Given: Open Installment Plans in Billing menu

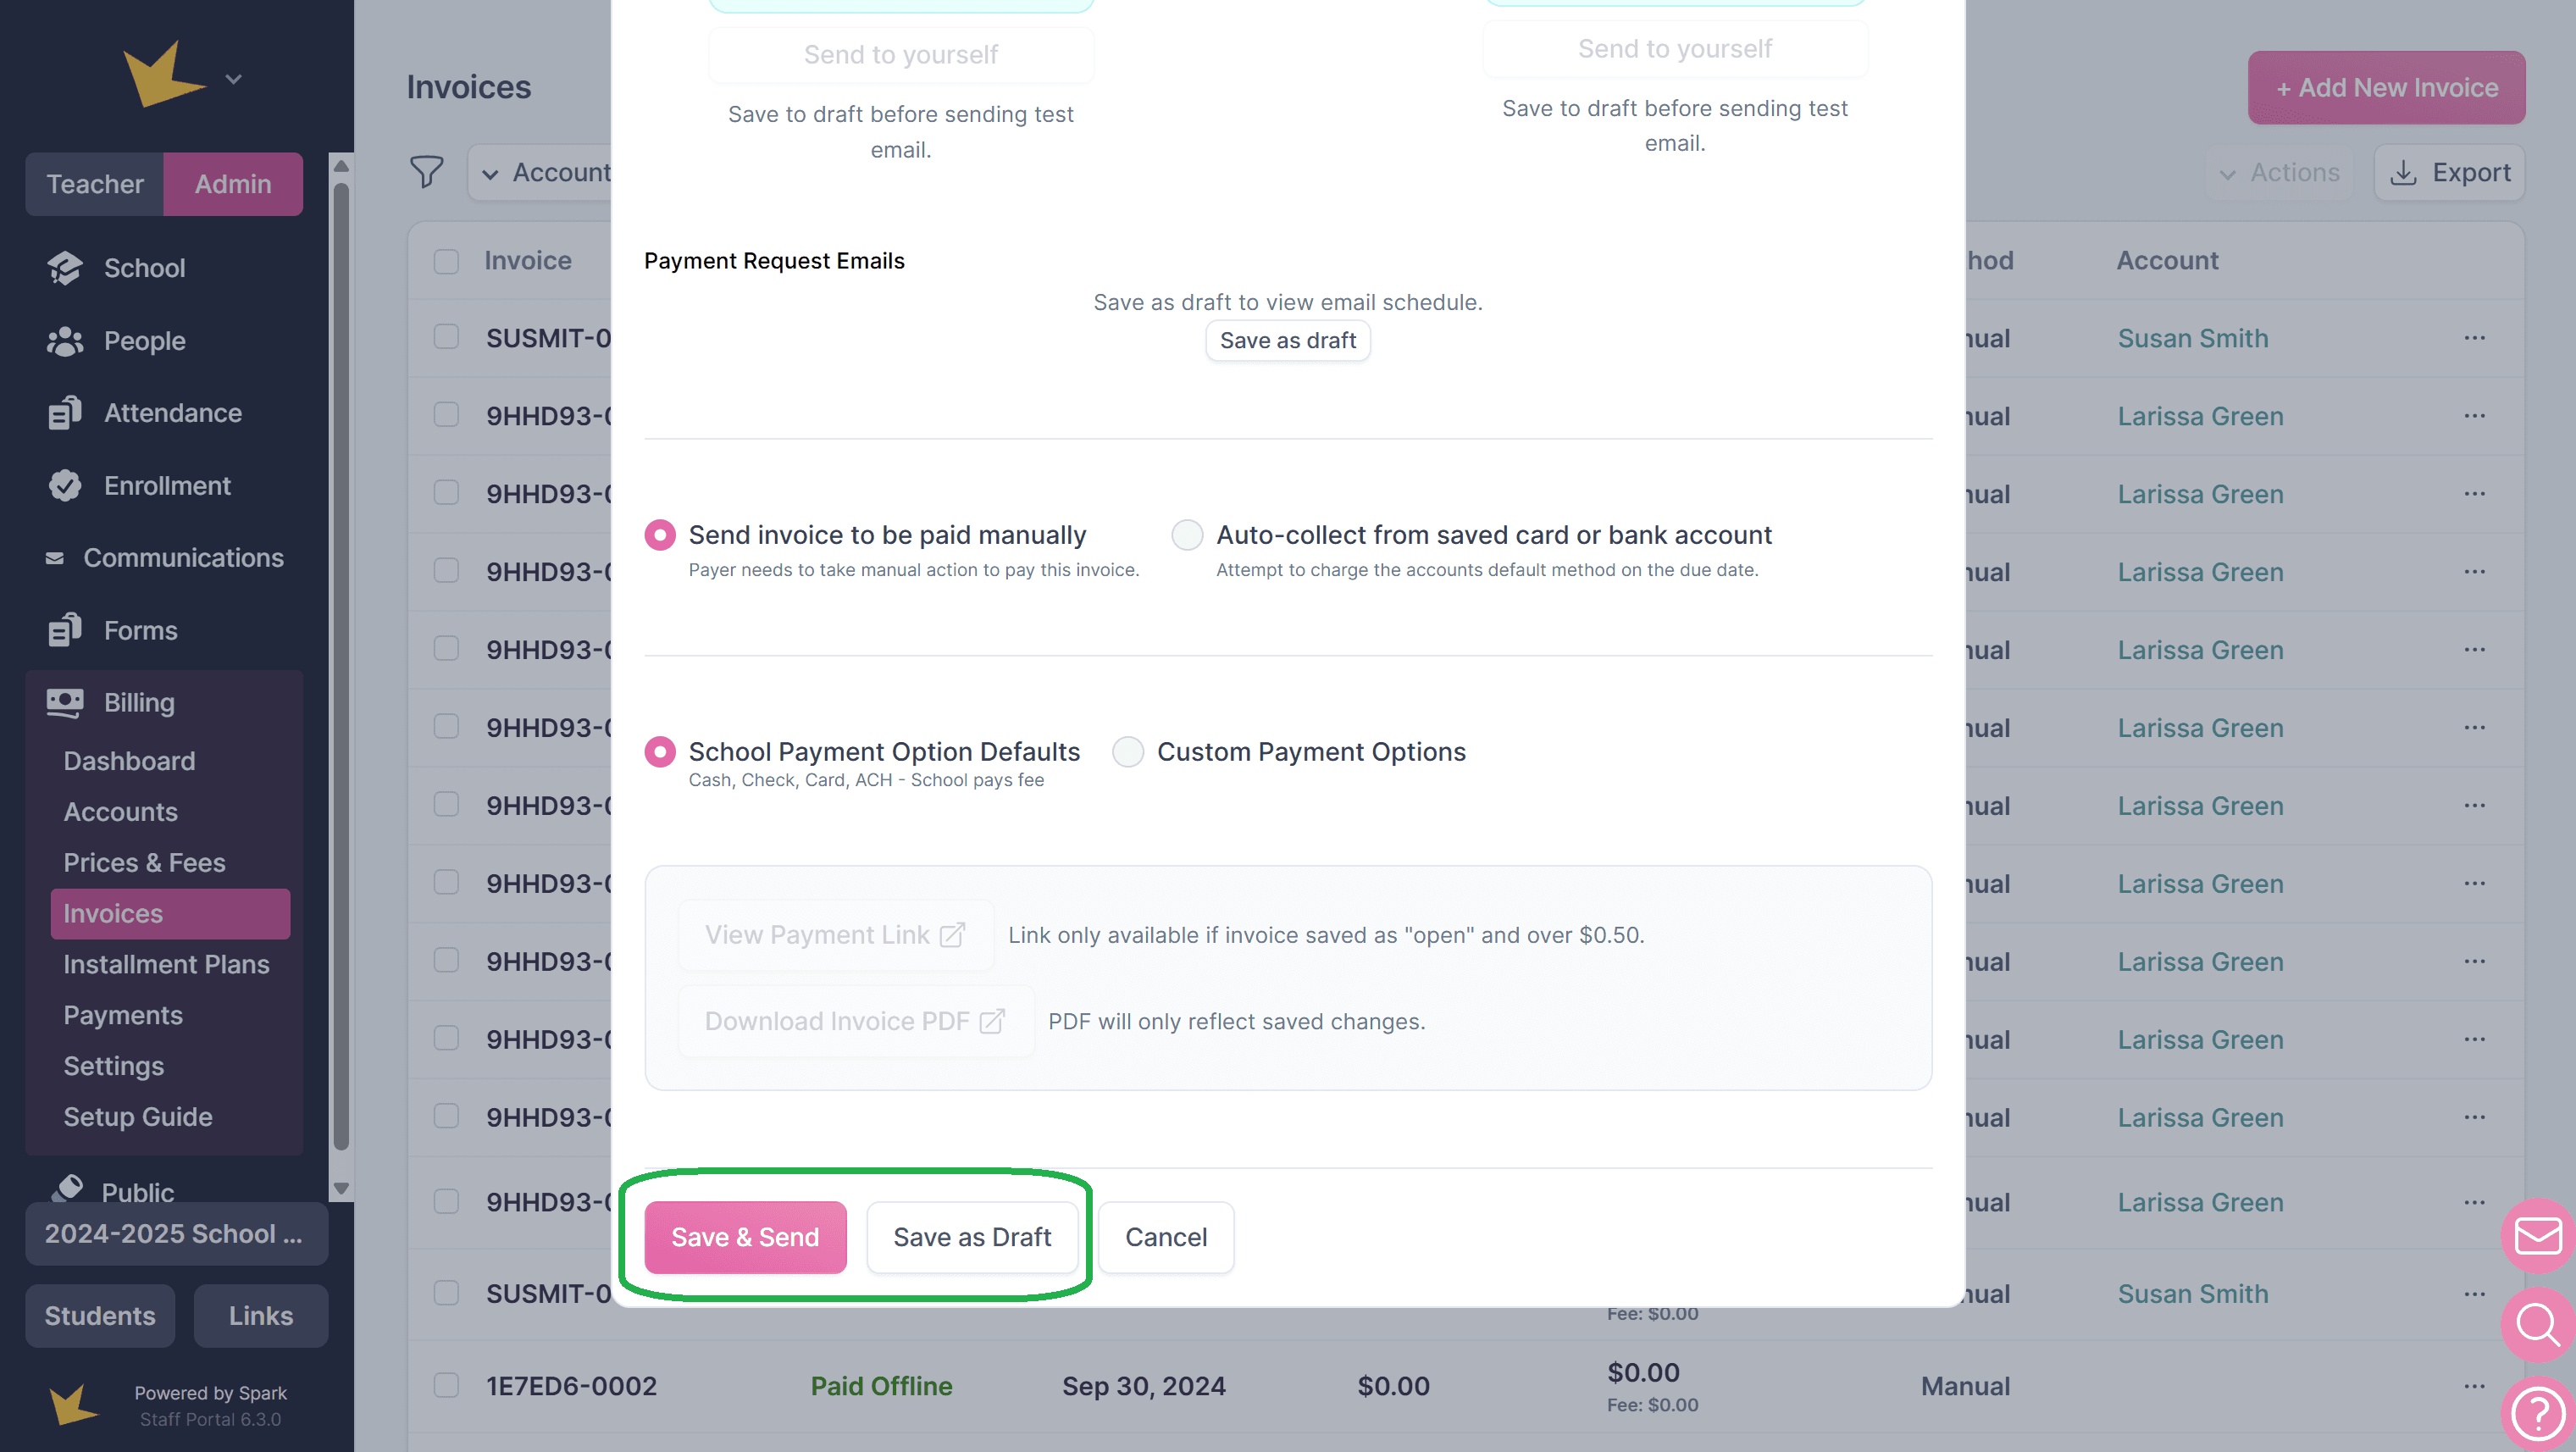Looking at the screenshot, I should 166,965.
